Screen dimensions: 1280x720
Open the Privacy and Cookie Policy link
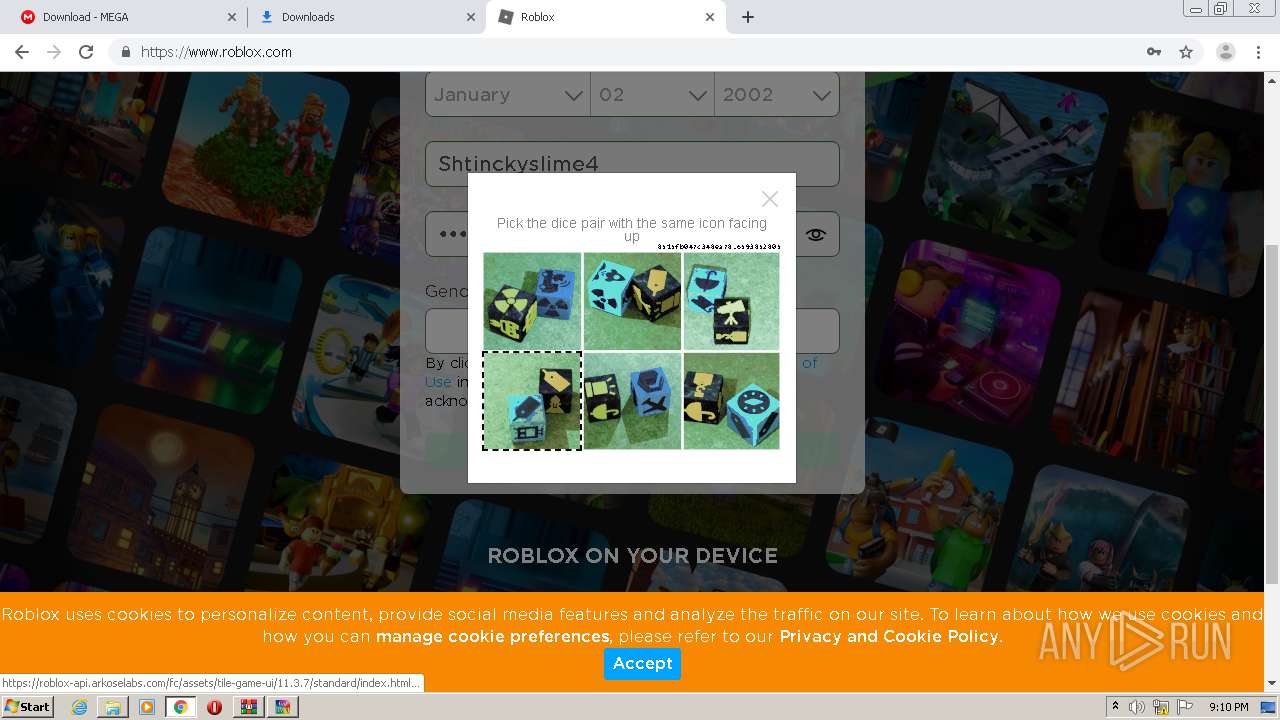tap(889, 637)
